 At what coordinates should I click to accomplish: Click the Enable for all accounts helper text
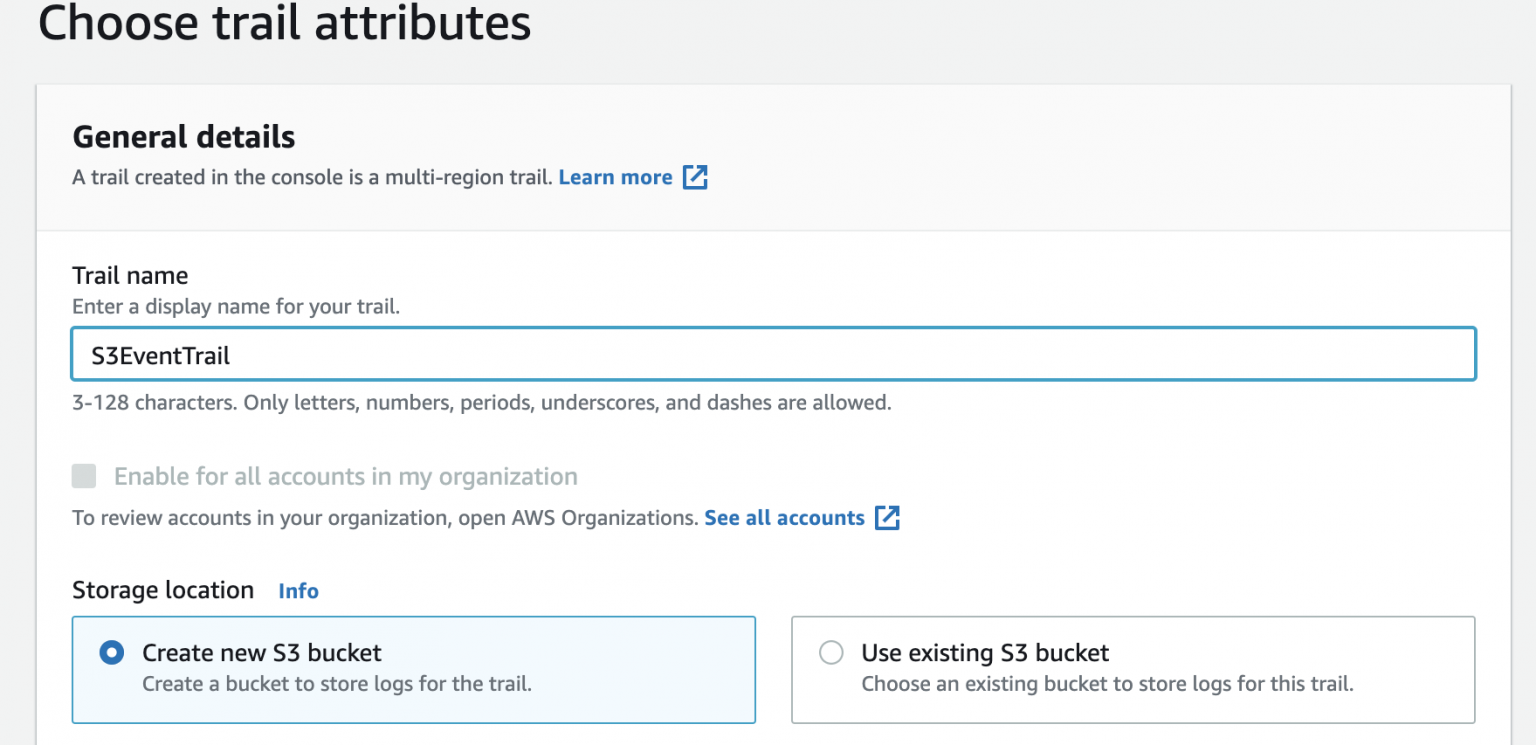click(385, 518)
